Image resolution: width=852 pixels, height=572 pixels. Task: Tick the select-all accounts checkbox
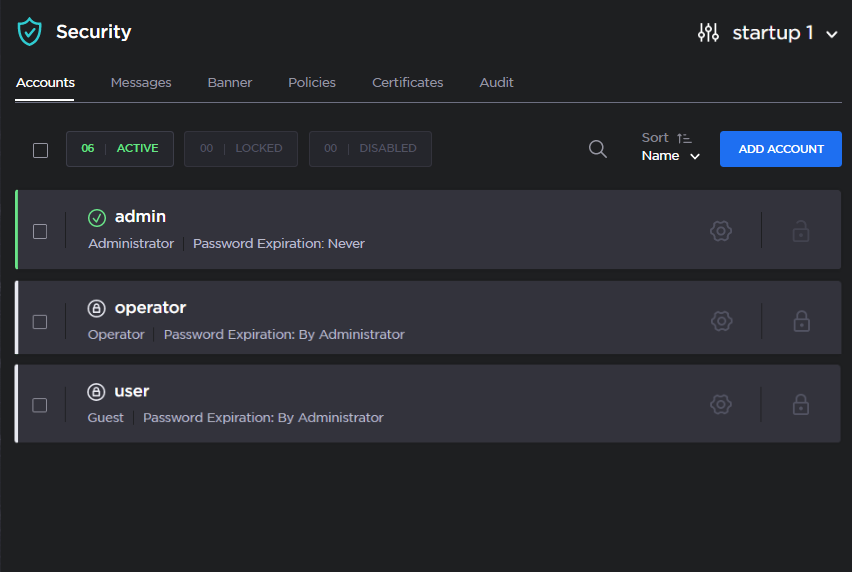pyautogui.click(x=40, y=150)
